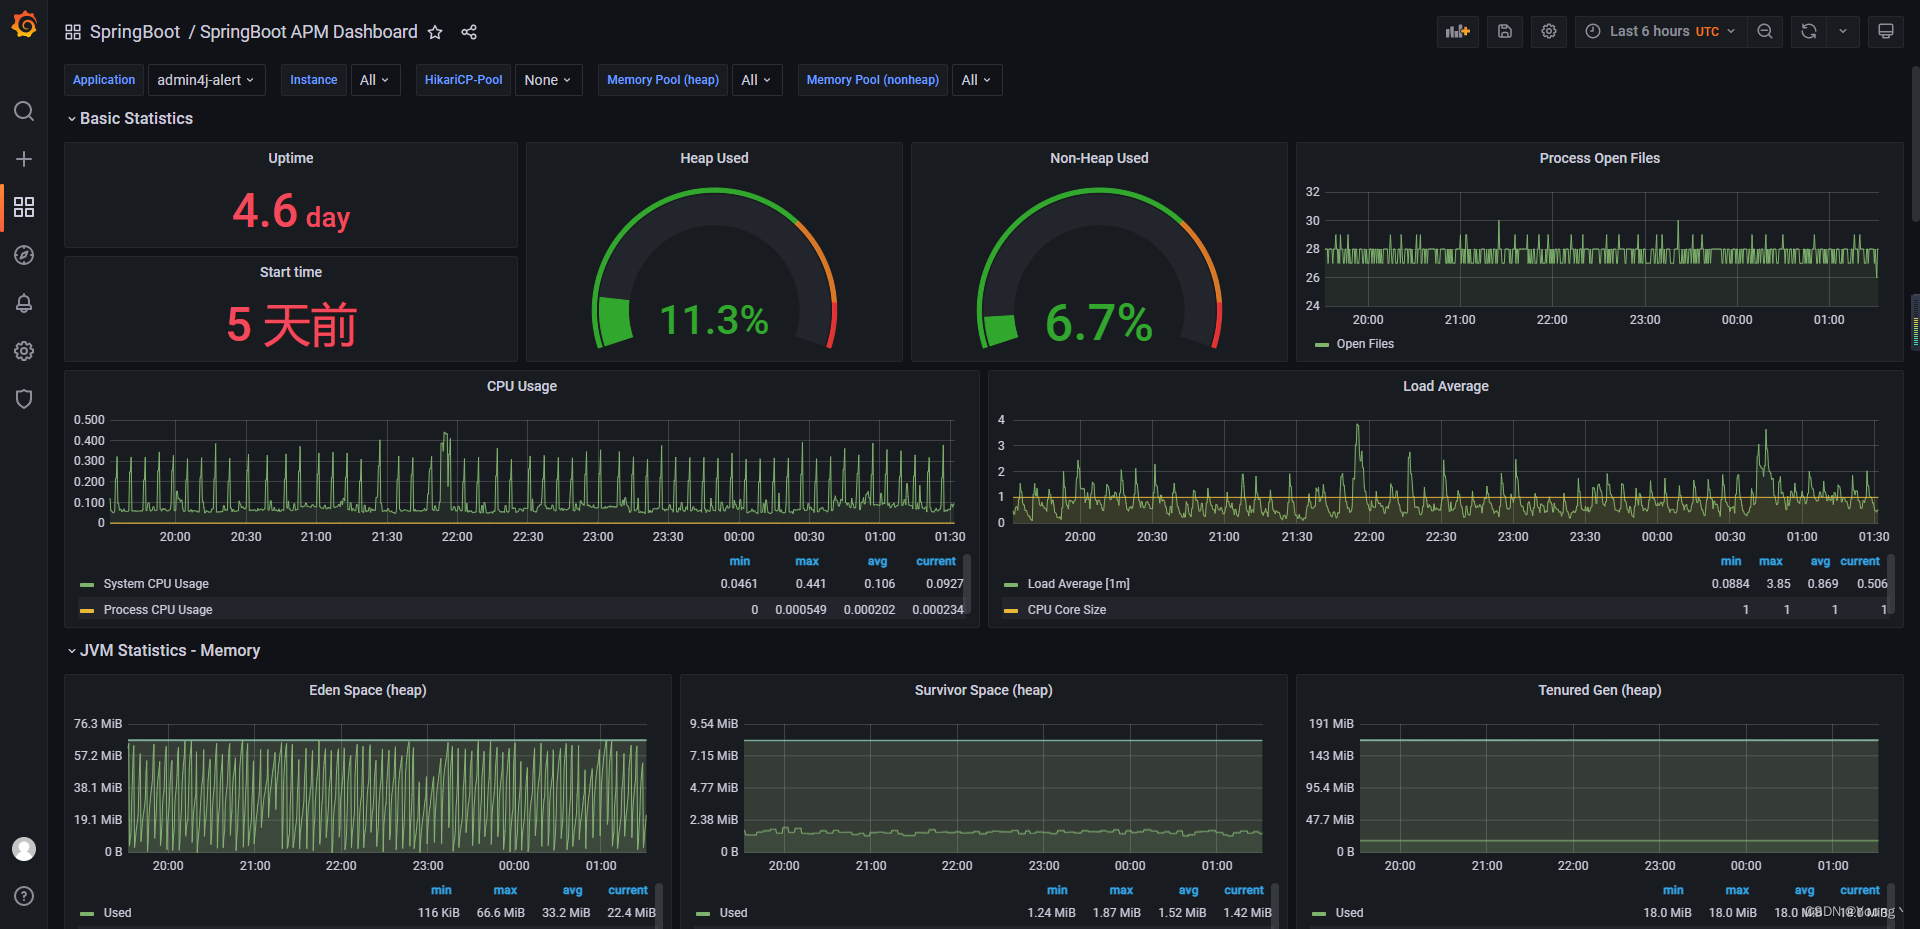1920x929 pixels.
Task: Click the Add panel icon
Action: click(1458, 31)
